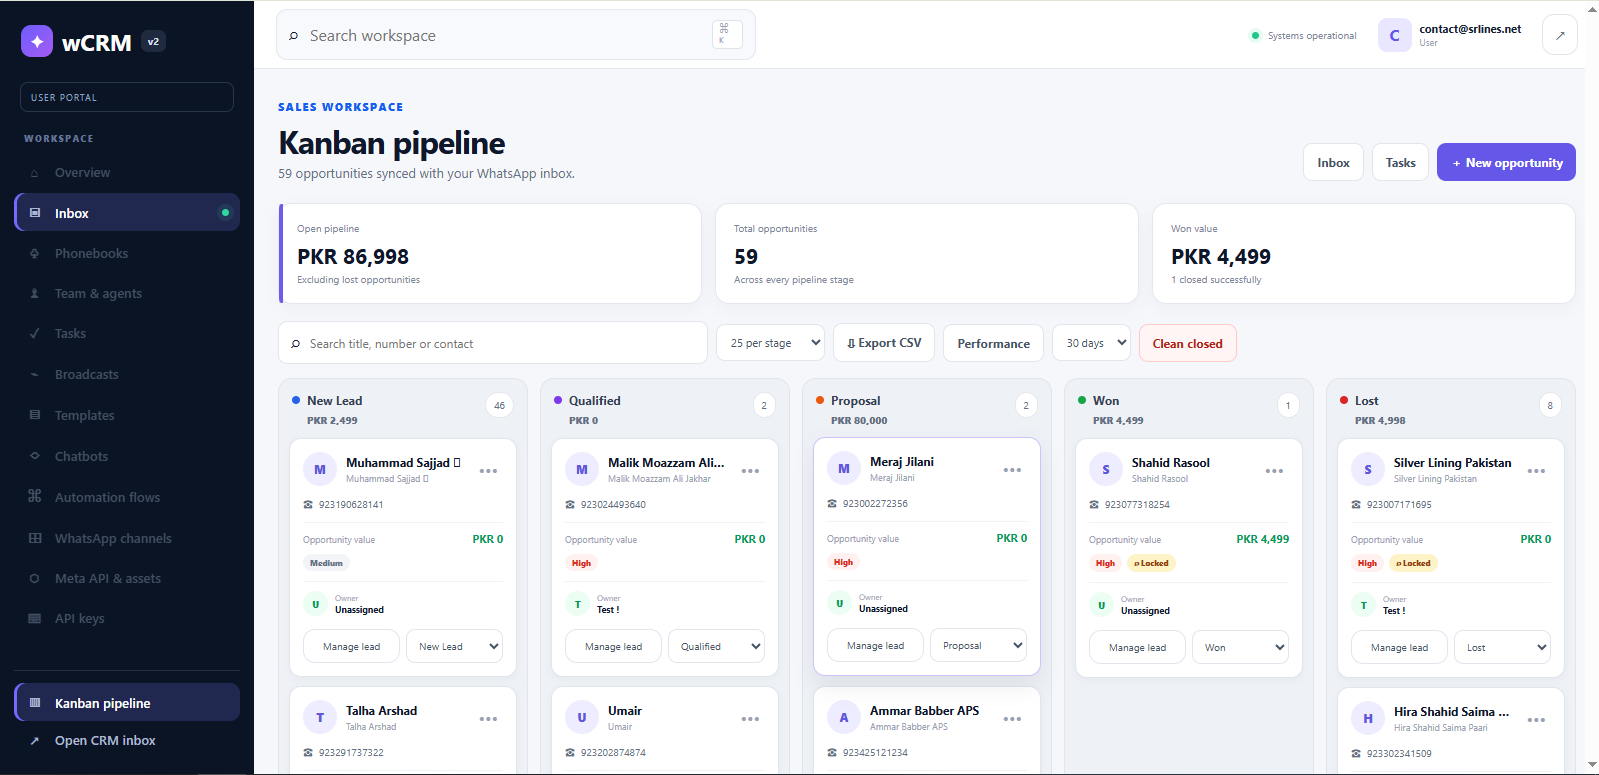Viewport: 1599px width, 775px height.
Task: Focus the Search title, number or contact field
Action: (x=493, y=343)
